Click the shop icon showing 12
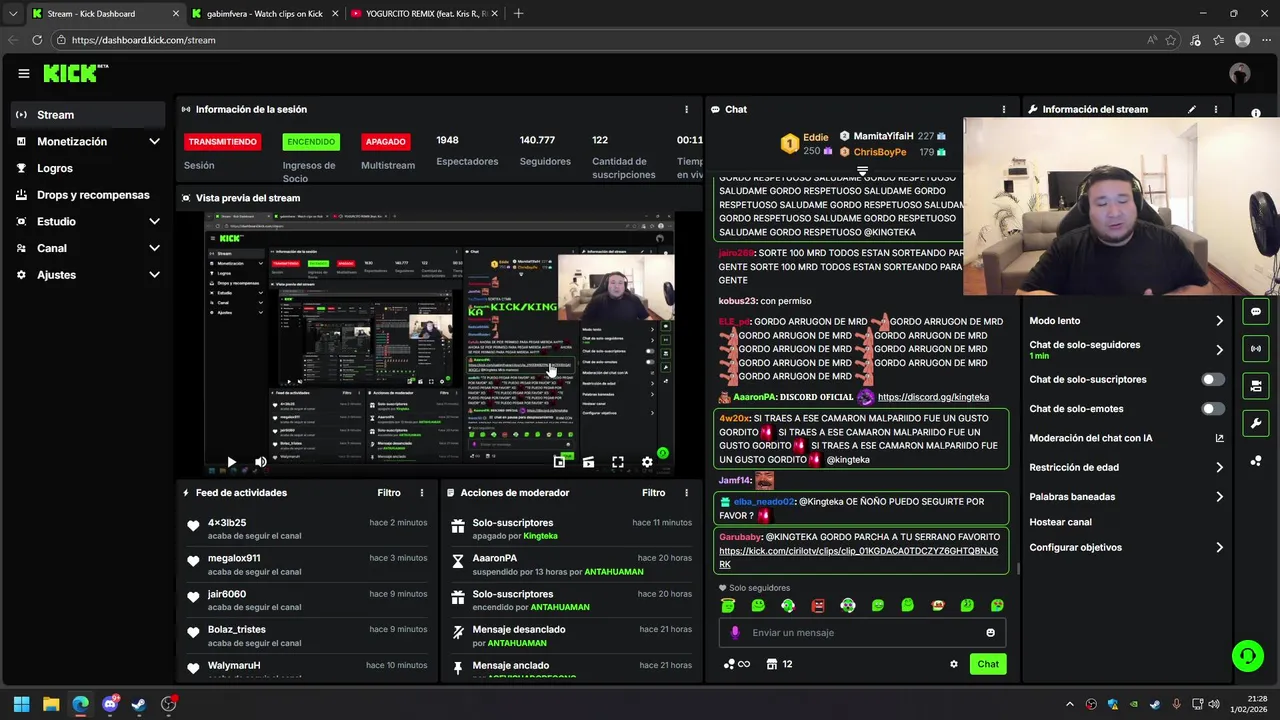 click(x=779, y=664)
